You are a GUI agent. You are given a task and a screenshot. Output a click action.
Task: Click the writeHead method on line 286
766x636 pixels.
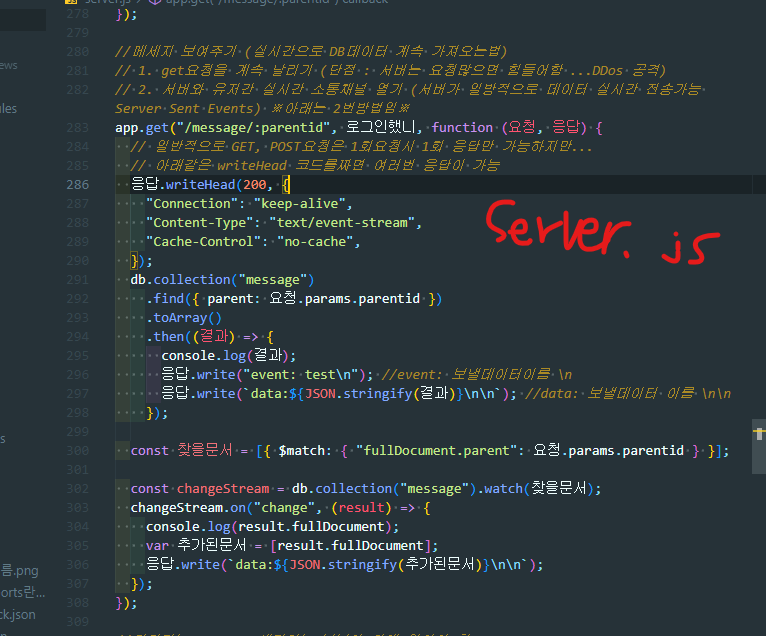[200, 185]
